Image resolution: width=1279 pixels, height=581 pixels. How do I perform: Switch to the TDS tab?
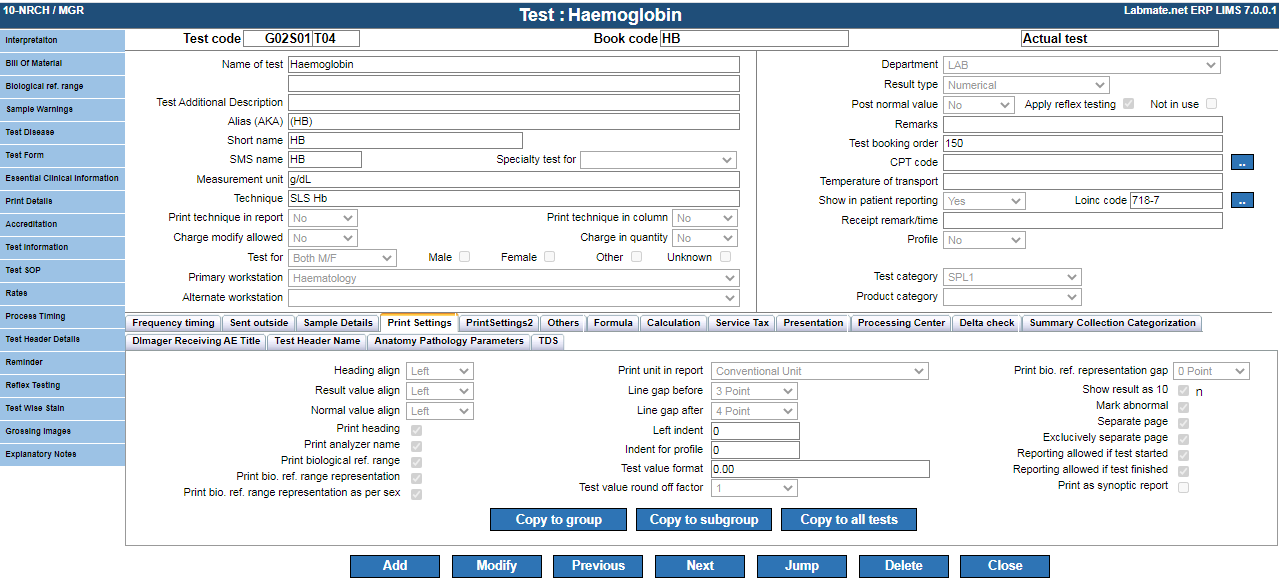[548, 341]
